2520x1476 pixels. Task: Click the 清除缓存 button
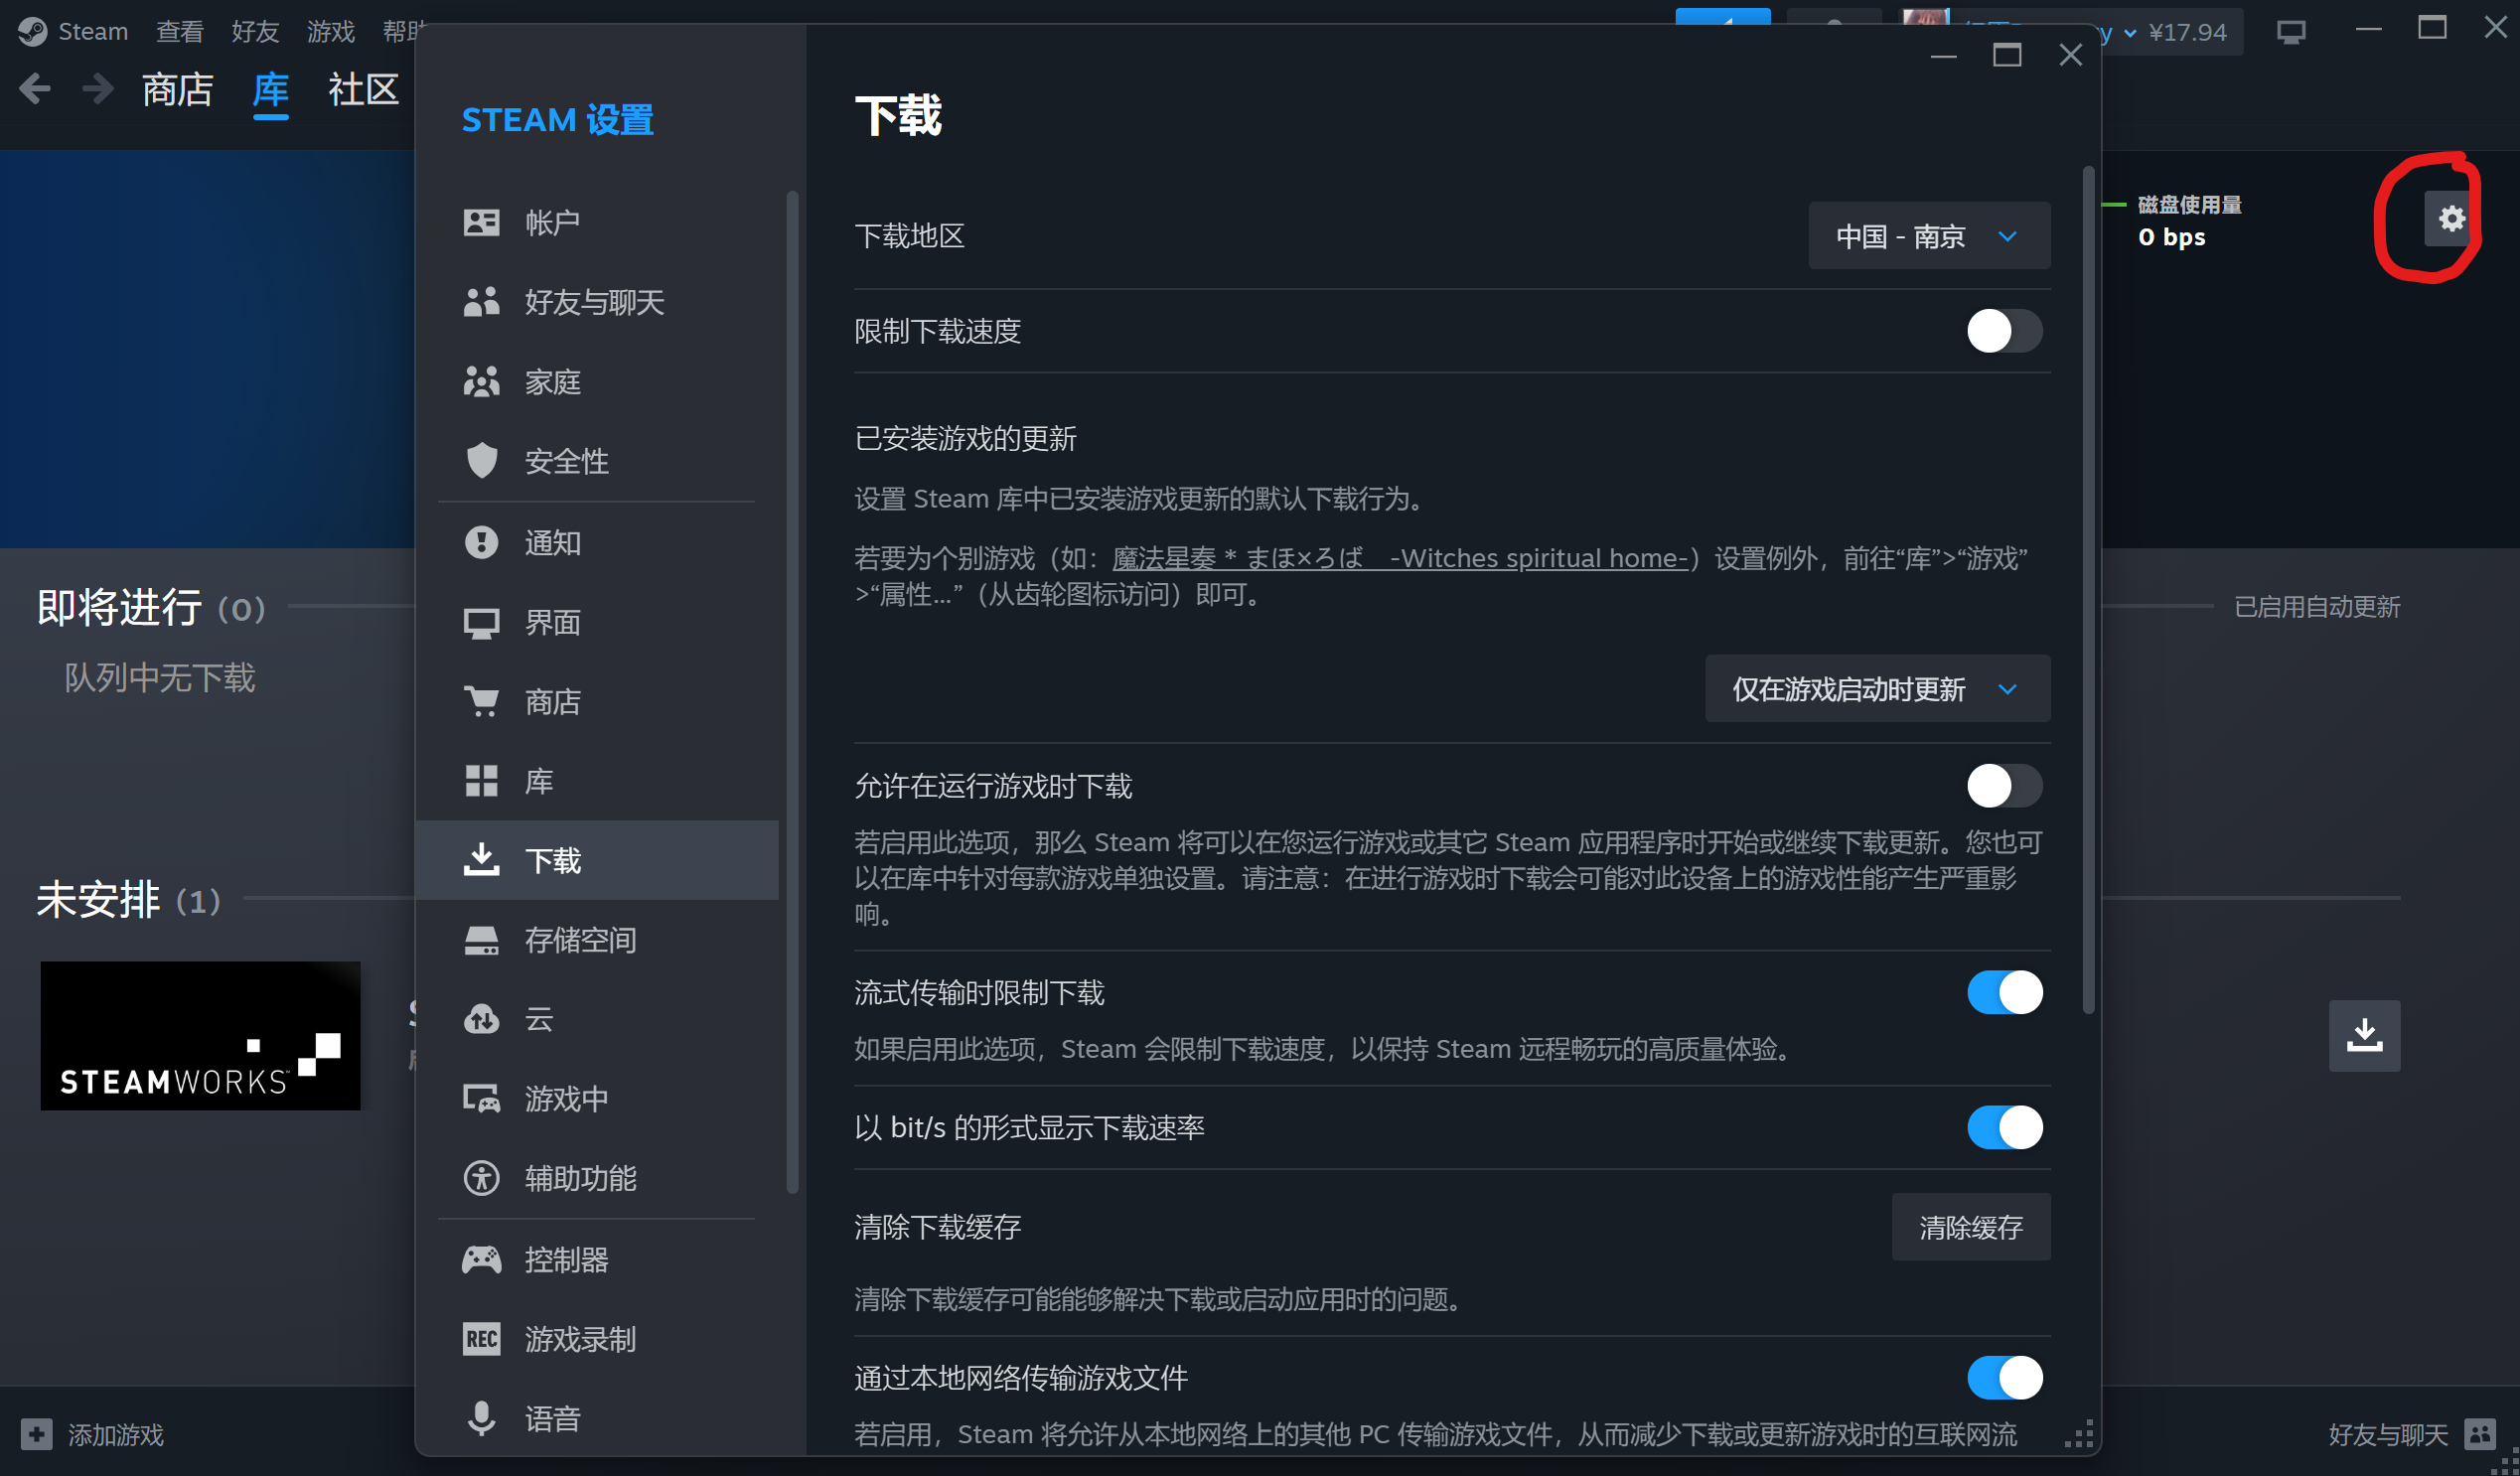pyautogui.click(x=1969, y=1226)
